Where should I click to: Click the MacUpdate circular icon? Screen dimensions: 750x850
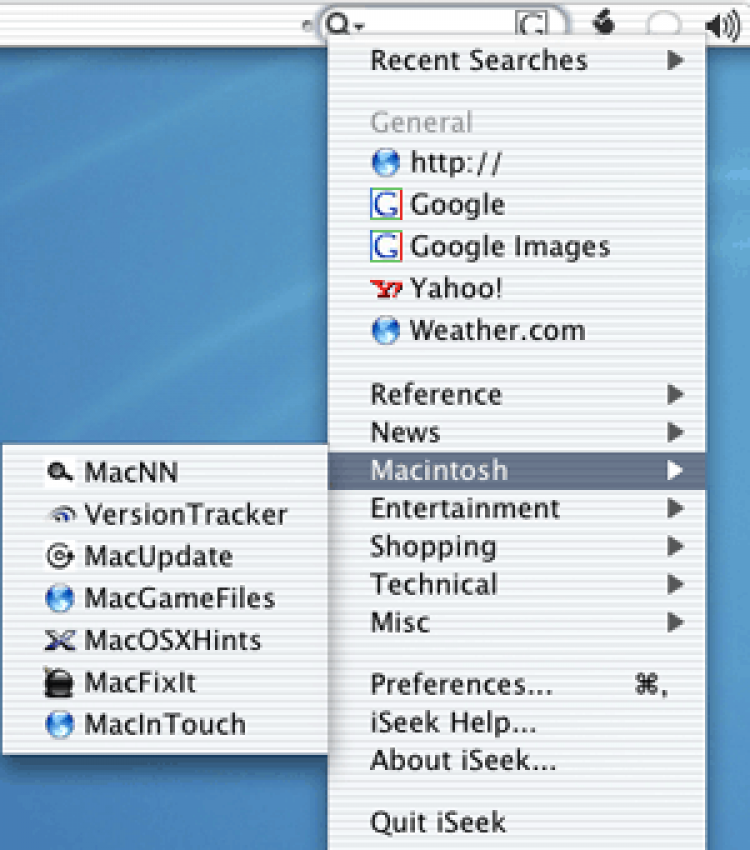click(60, 556)
